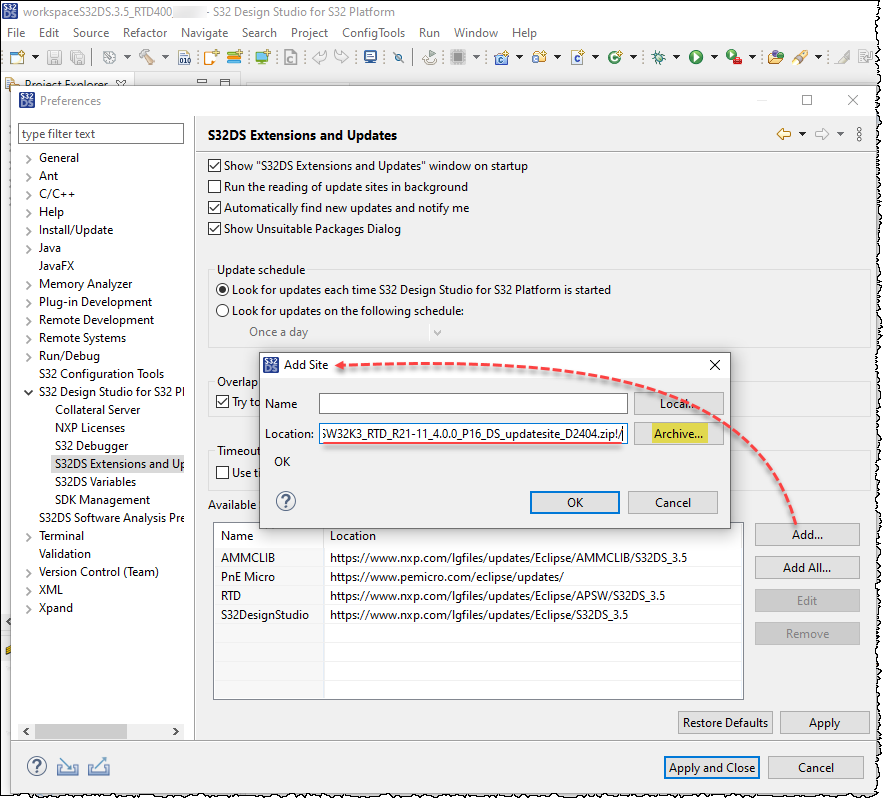This screenshot has height=800, width=883.
Task: Click the Restore Defaults button
Action: click(725, 722)
